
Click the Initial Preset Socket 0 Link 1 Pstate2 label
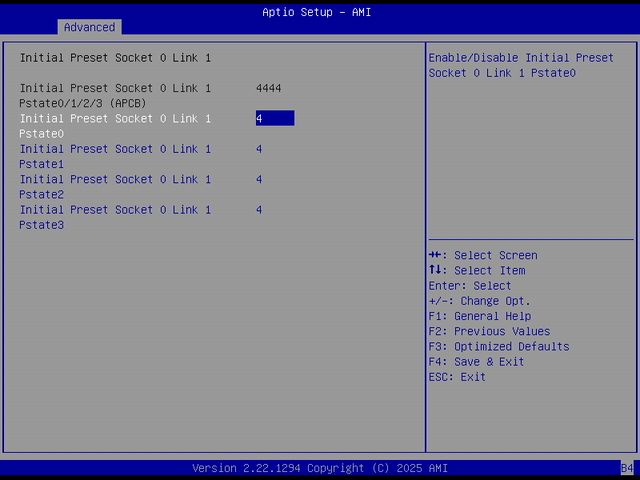pyautogui.click(x=115, y=187)
